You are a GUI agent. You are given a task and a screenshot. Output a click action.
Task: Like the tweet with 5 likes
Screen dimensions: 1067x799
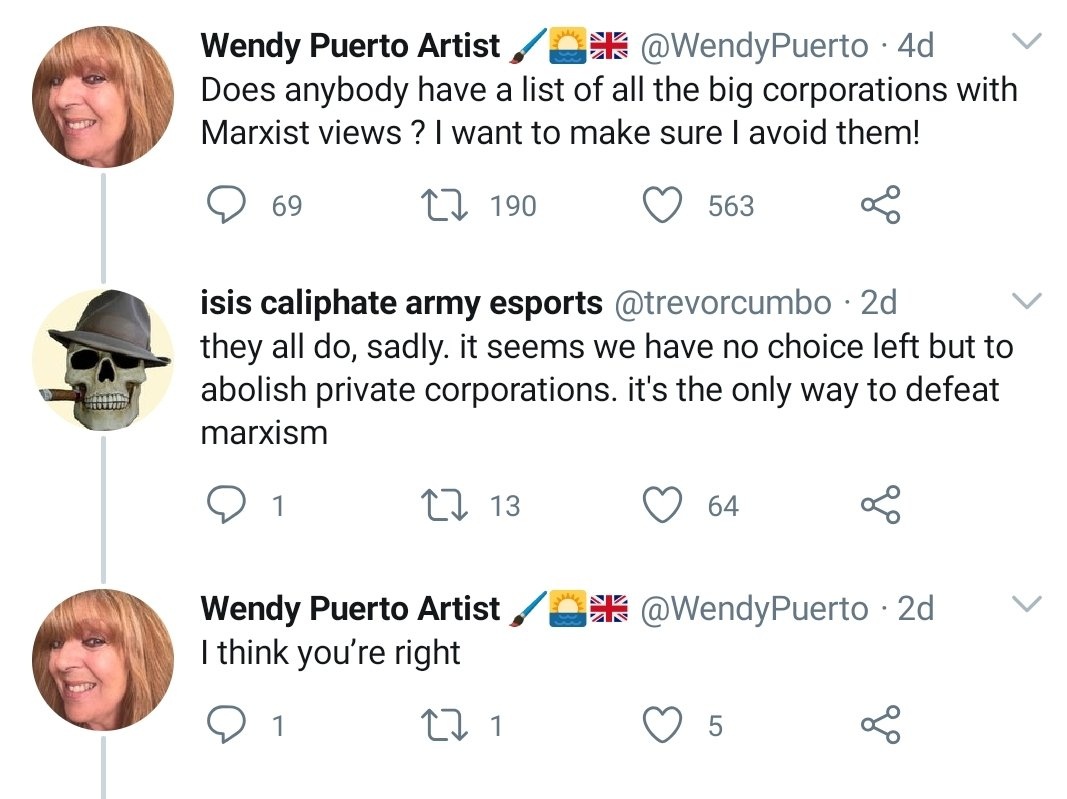661,725
